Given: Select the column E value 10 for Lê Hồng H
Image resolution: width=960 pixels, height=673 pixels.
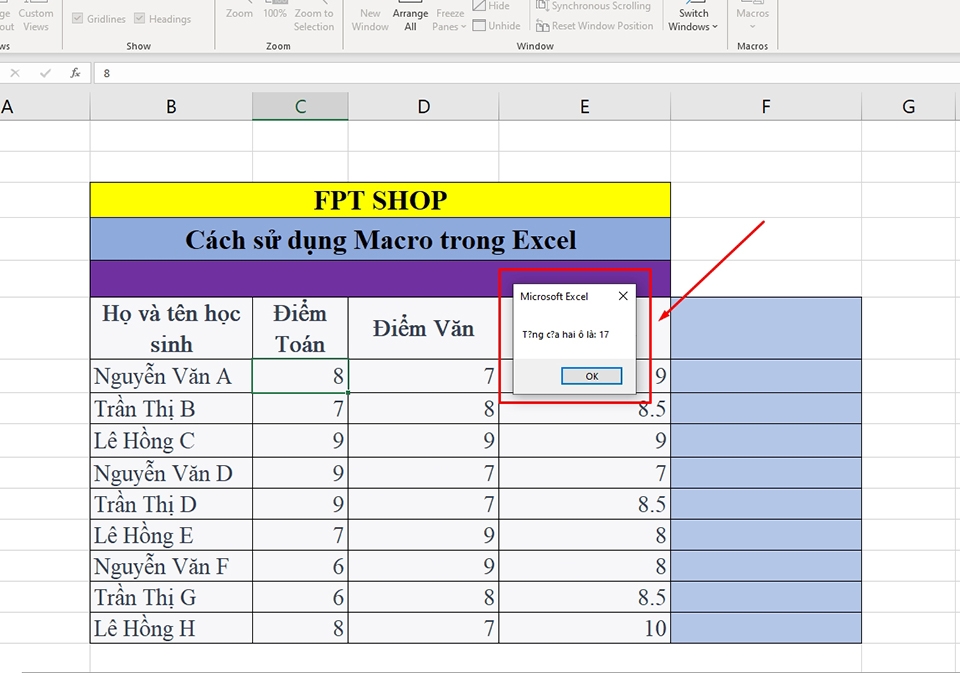Looking at the screenshot, I should click(585, 628).
